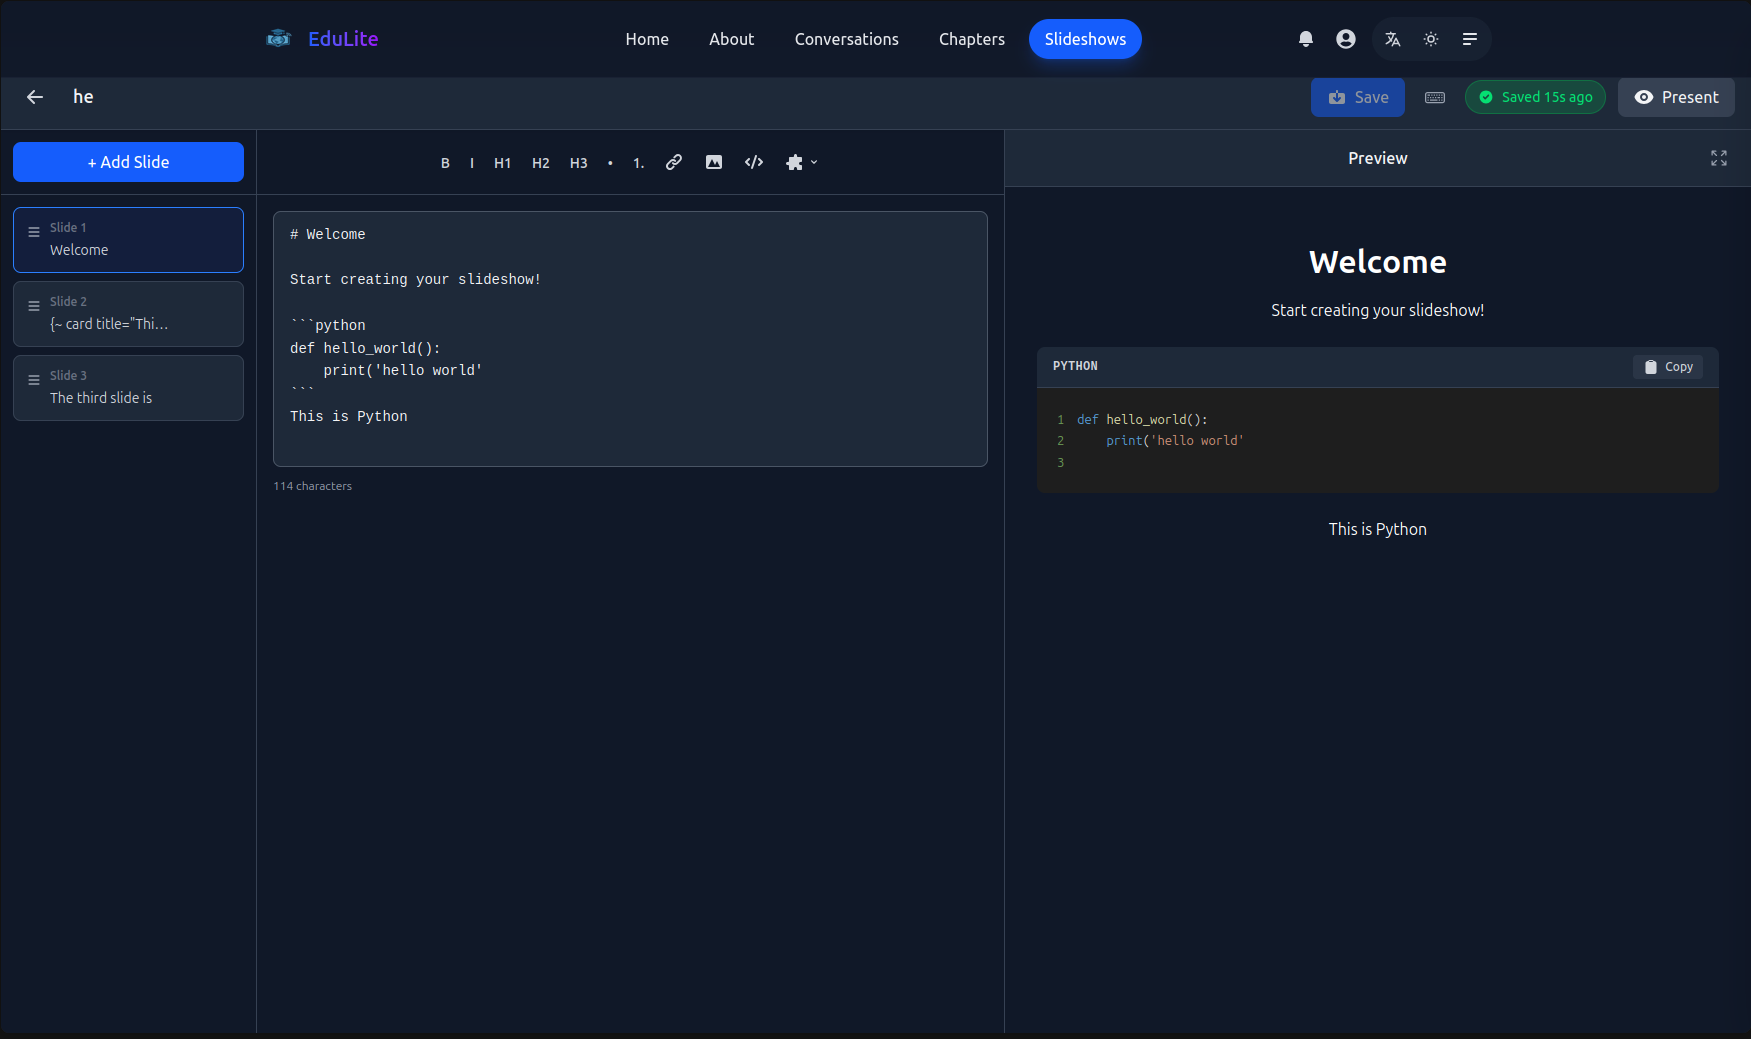Open the Conversations nav item

tap(846, 39)
